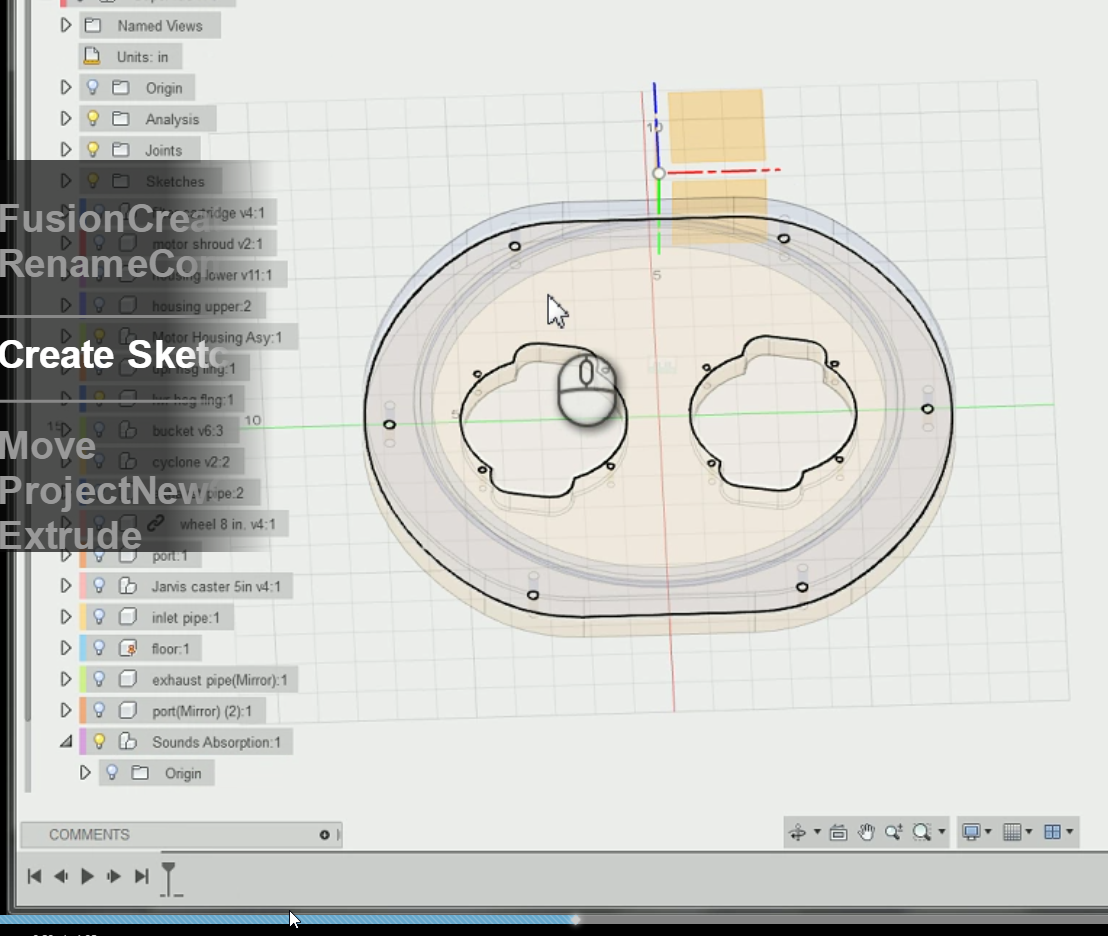Open Display Settings monitor icon

[x=972, y=833]
